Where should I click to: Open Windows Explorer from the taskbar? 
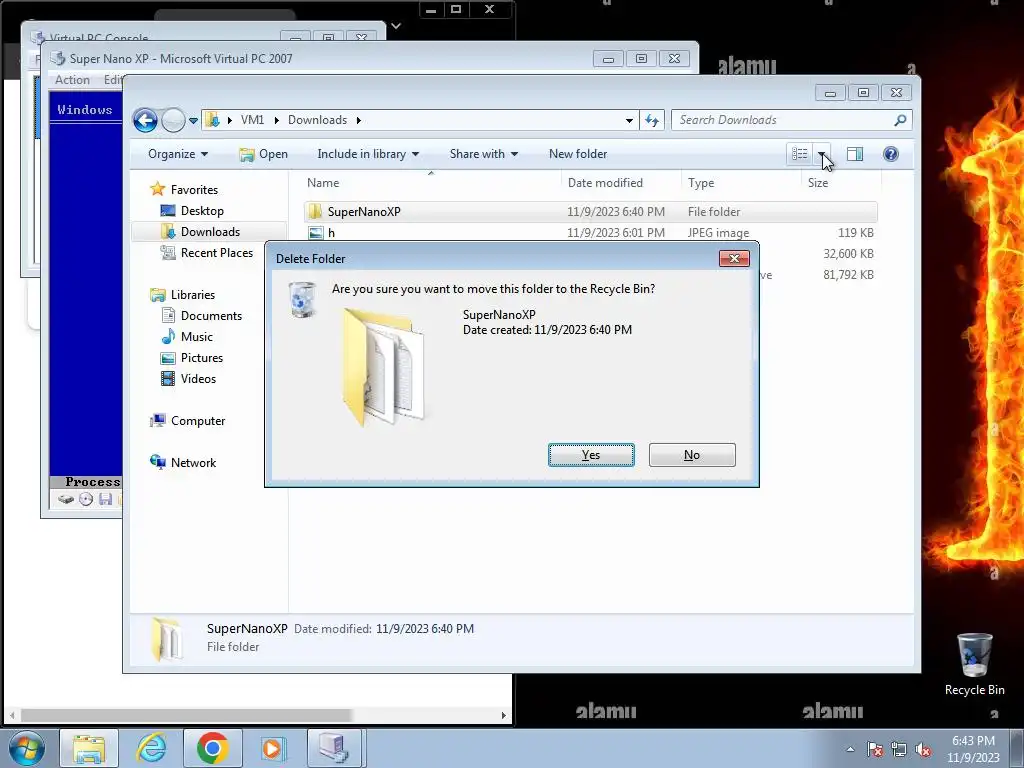pos(89,748)
